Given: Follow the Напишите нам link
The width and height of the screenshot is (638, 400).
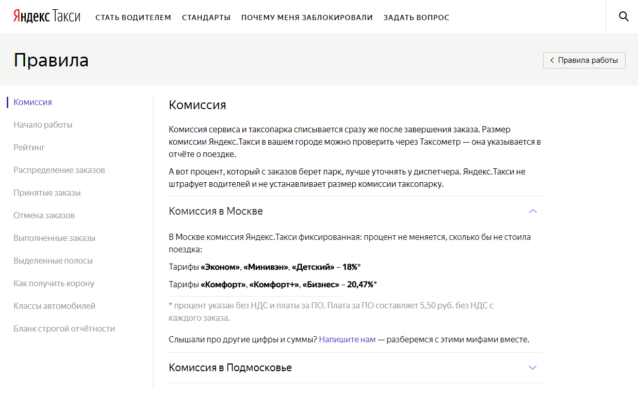Looking at the screenshot, I should click(347, 339).
